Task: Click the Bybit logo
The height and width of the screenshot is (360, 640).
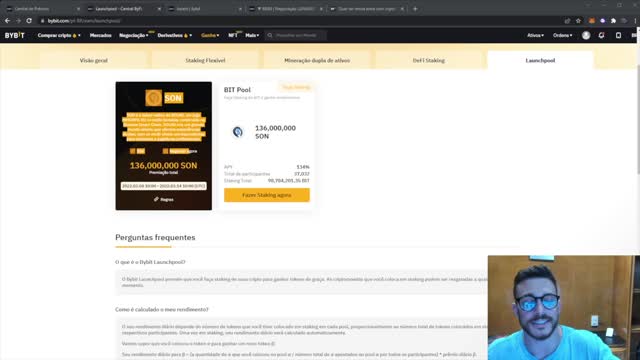Action: click(x=15, y=36)
